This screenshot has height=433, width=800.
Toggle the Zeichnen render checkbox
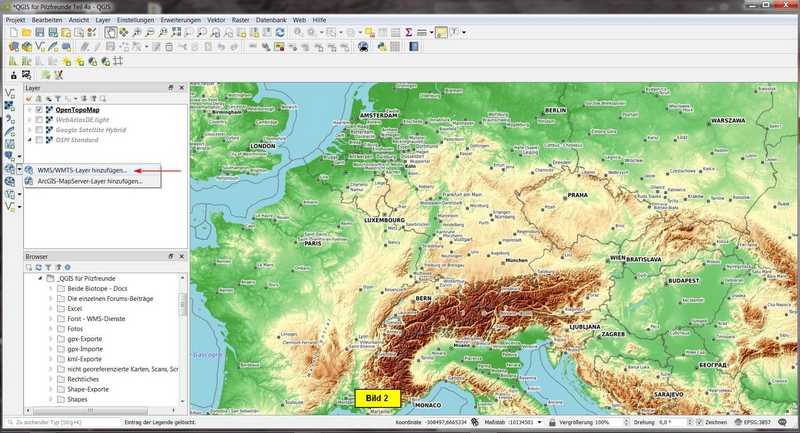point(699,422)
